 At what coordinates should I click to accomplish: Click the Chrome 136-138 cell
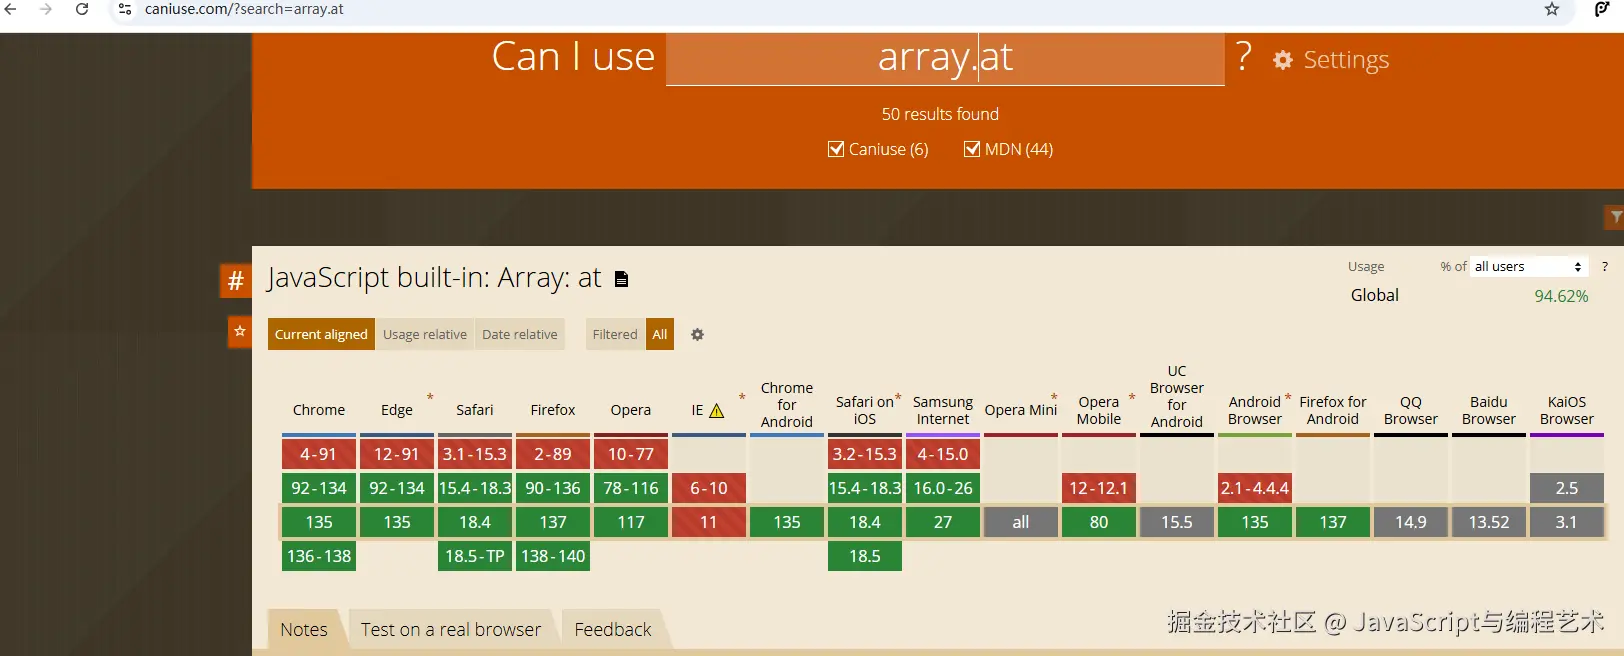click(319, 556)
